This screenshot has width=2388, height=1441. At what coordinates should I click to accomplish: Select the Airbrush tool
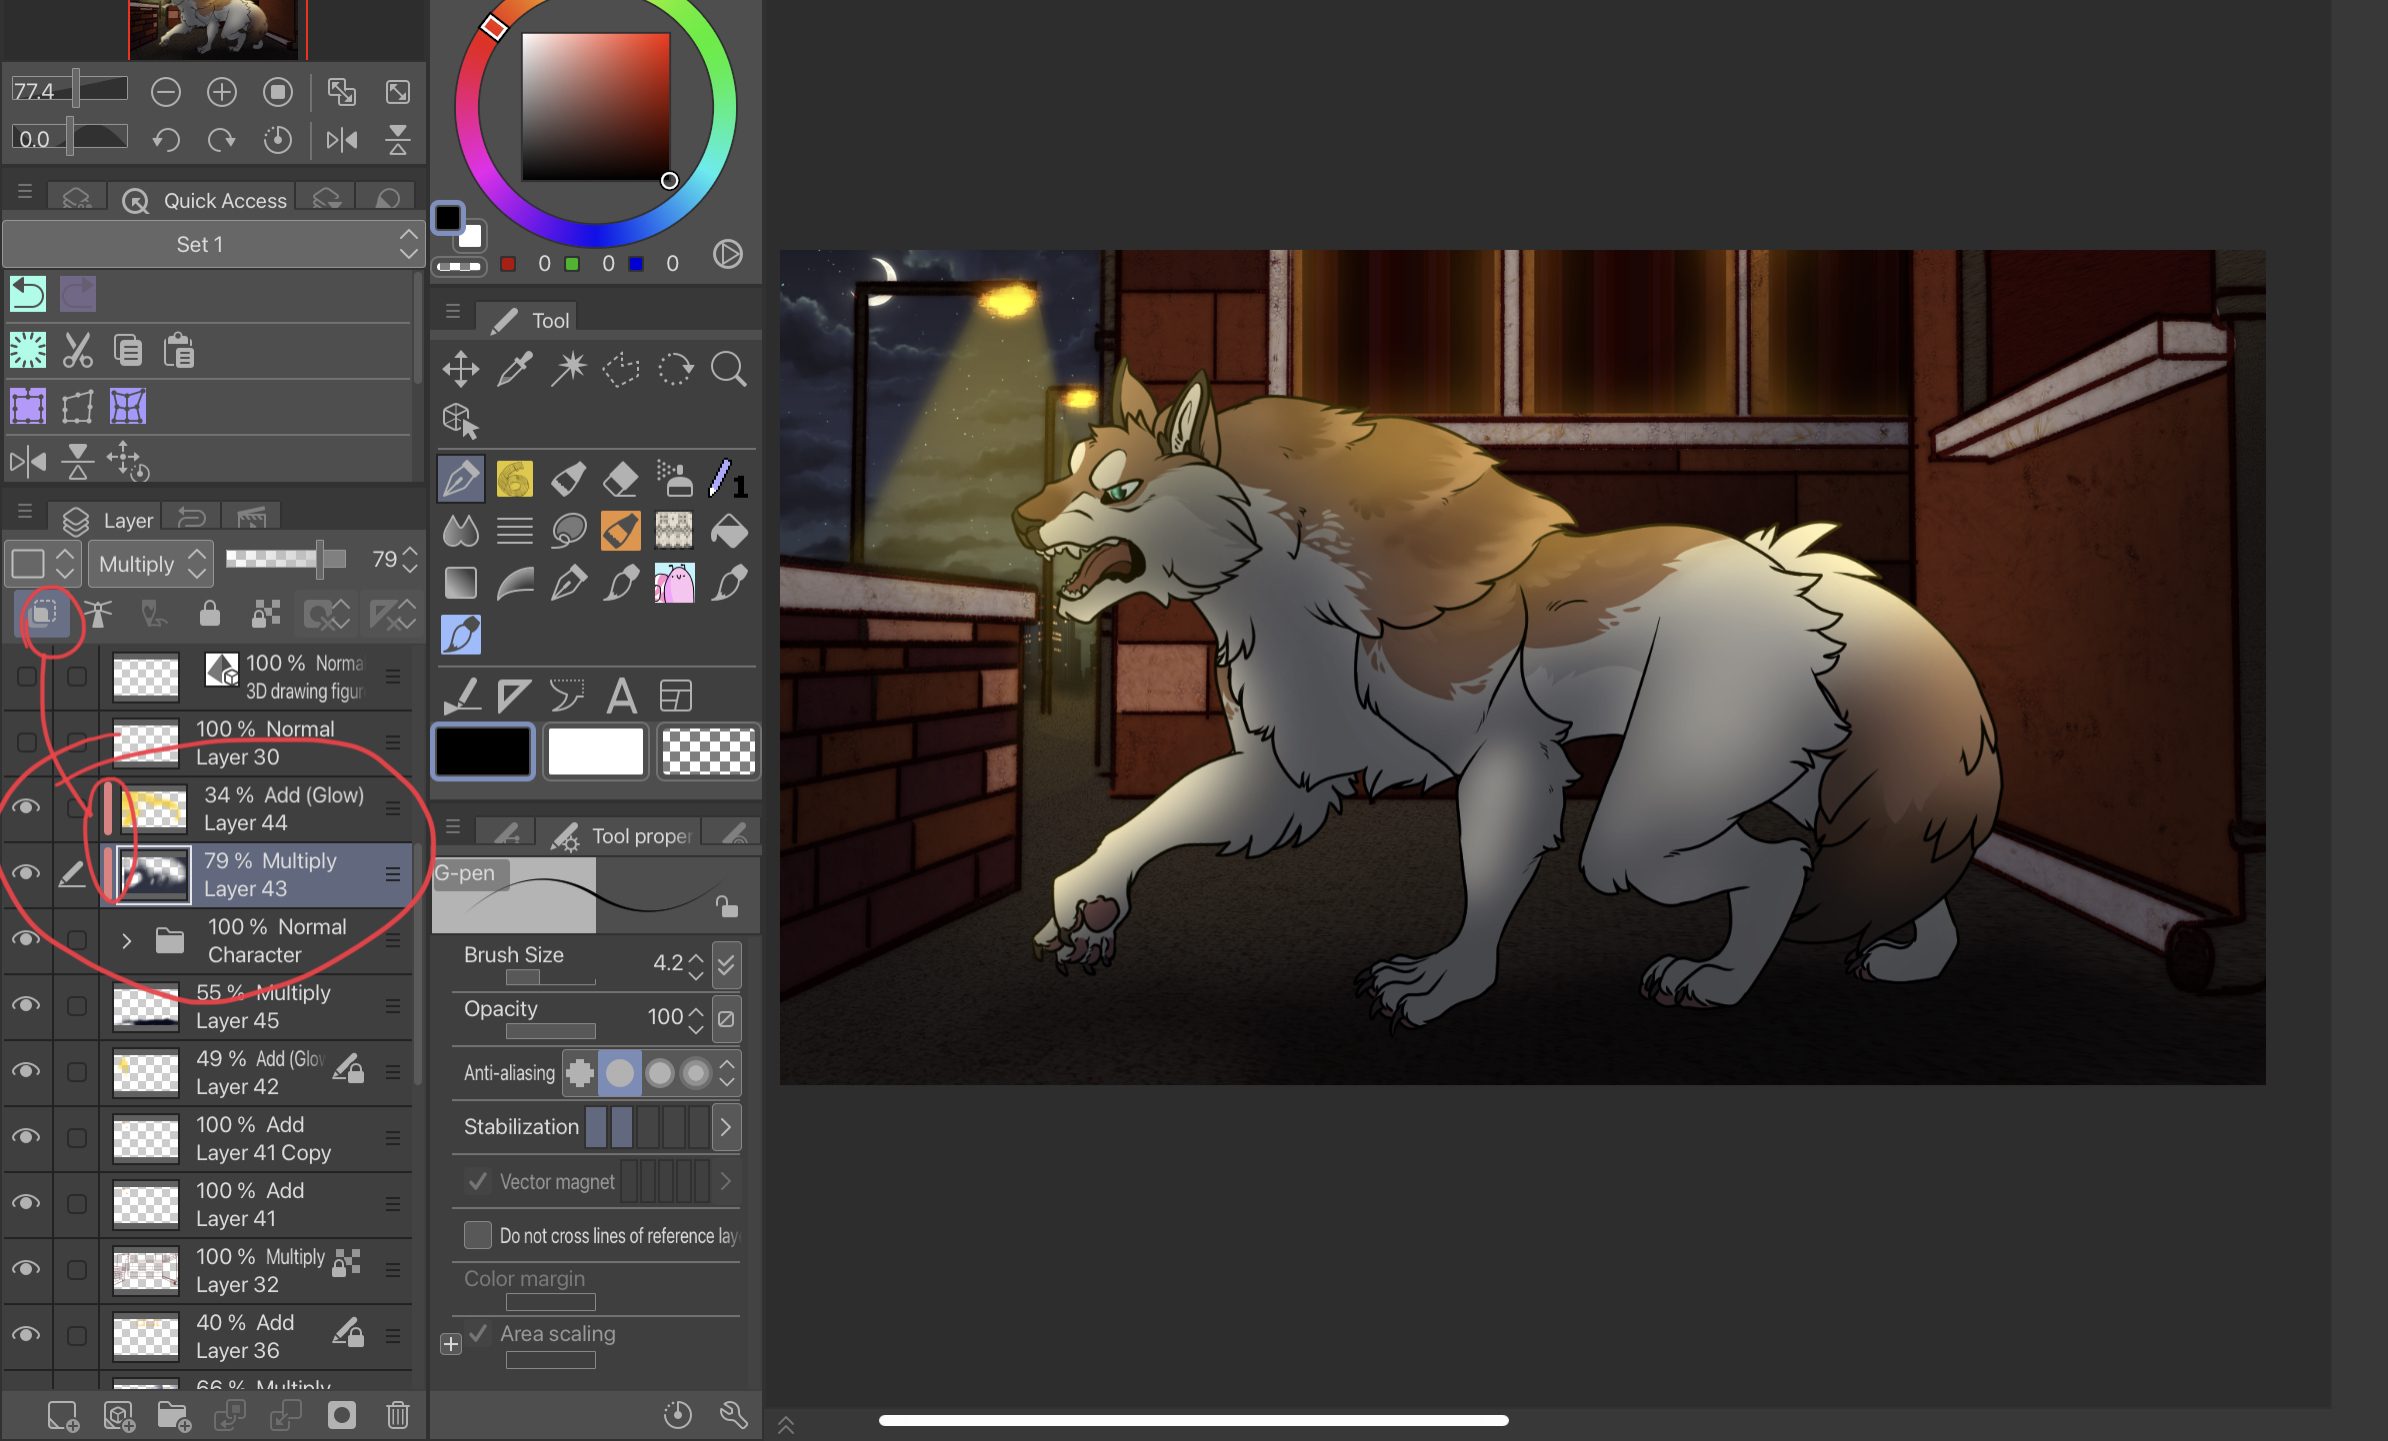click(x=675, y=478)
